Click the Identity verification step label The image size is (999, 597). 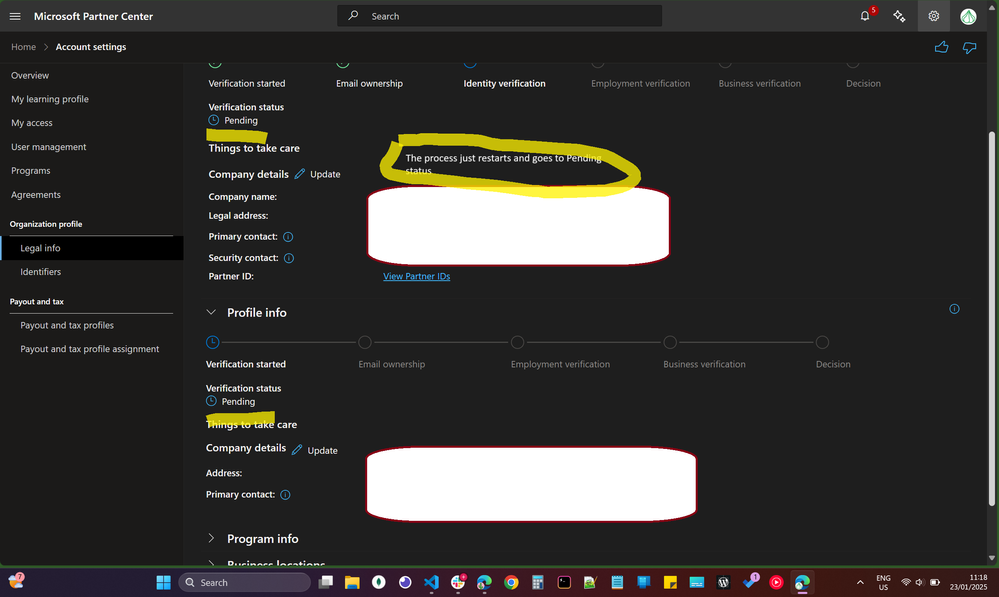[505, 83]
